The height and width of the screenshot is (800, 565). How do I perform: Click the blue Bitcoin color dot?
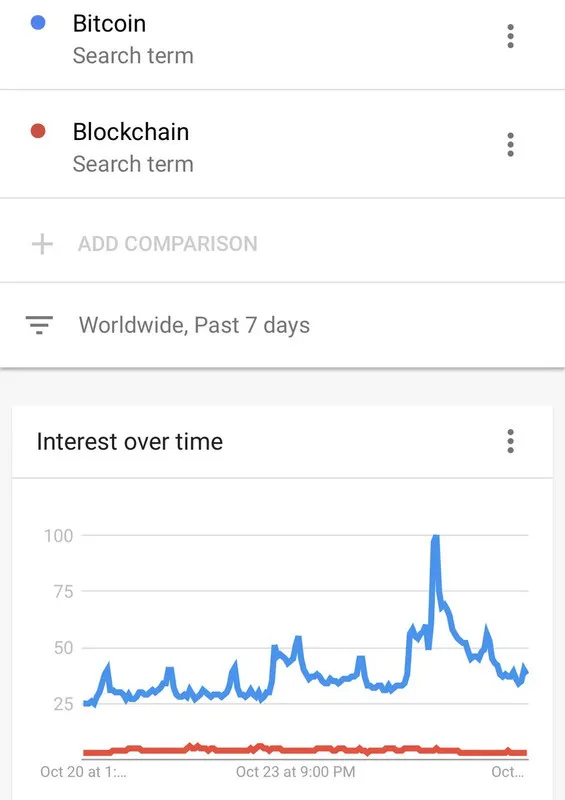point(38,23)
